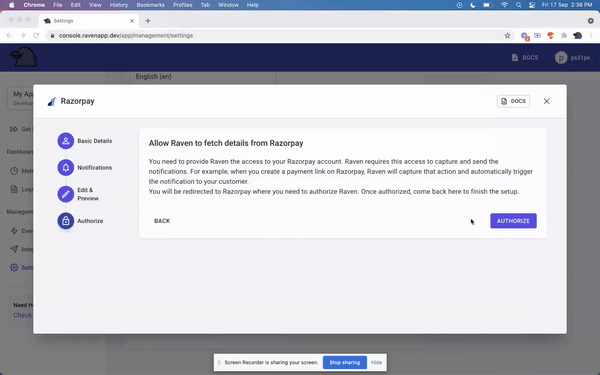
Task: Select the Basic Details step icon
Action: tap(66, 141)
